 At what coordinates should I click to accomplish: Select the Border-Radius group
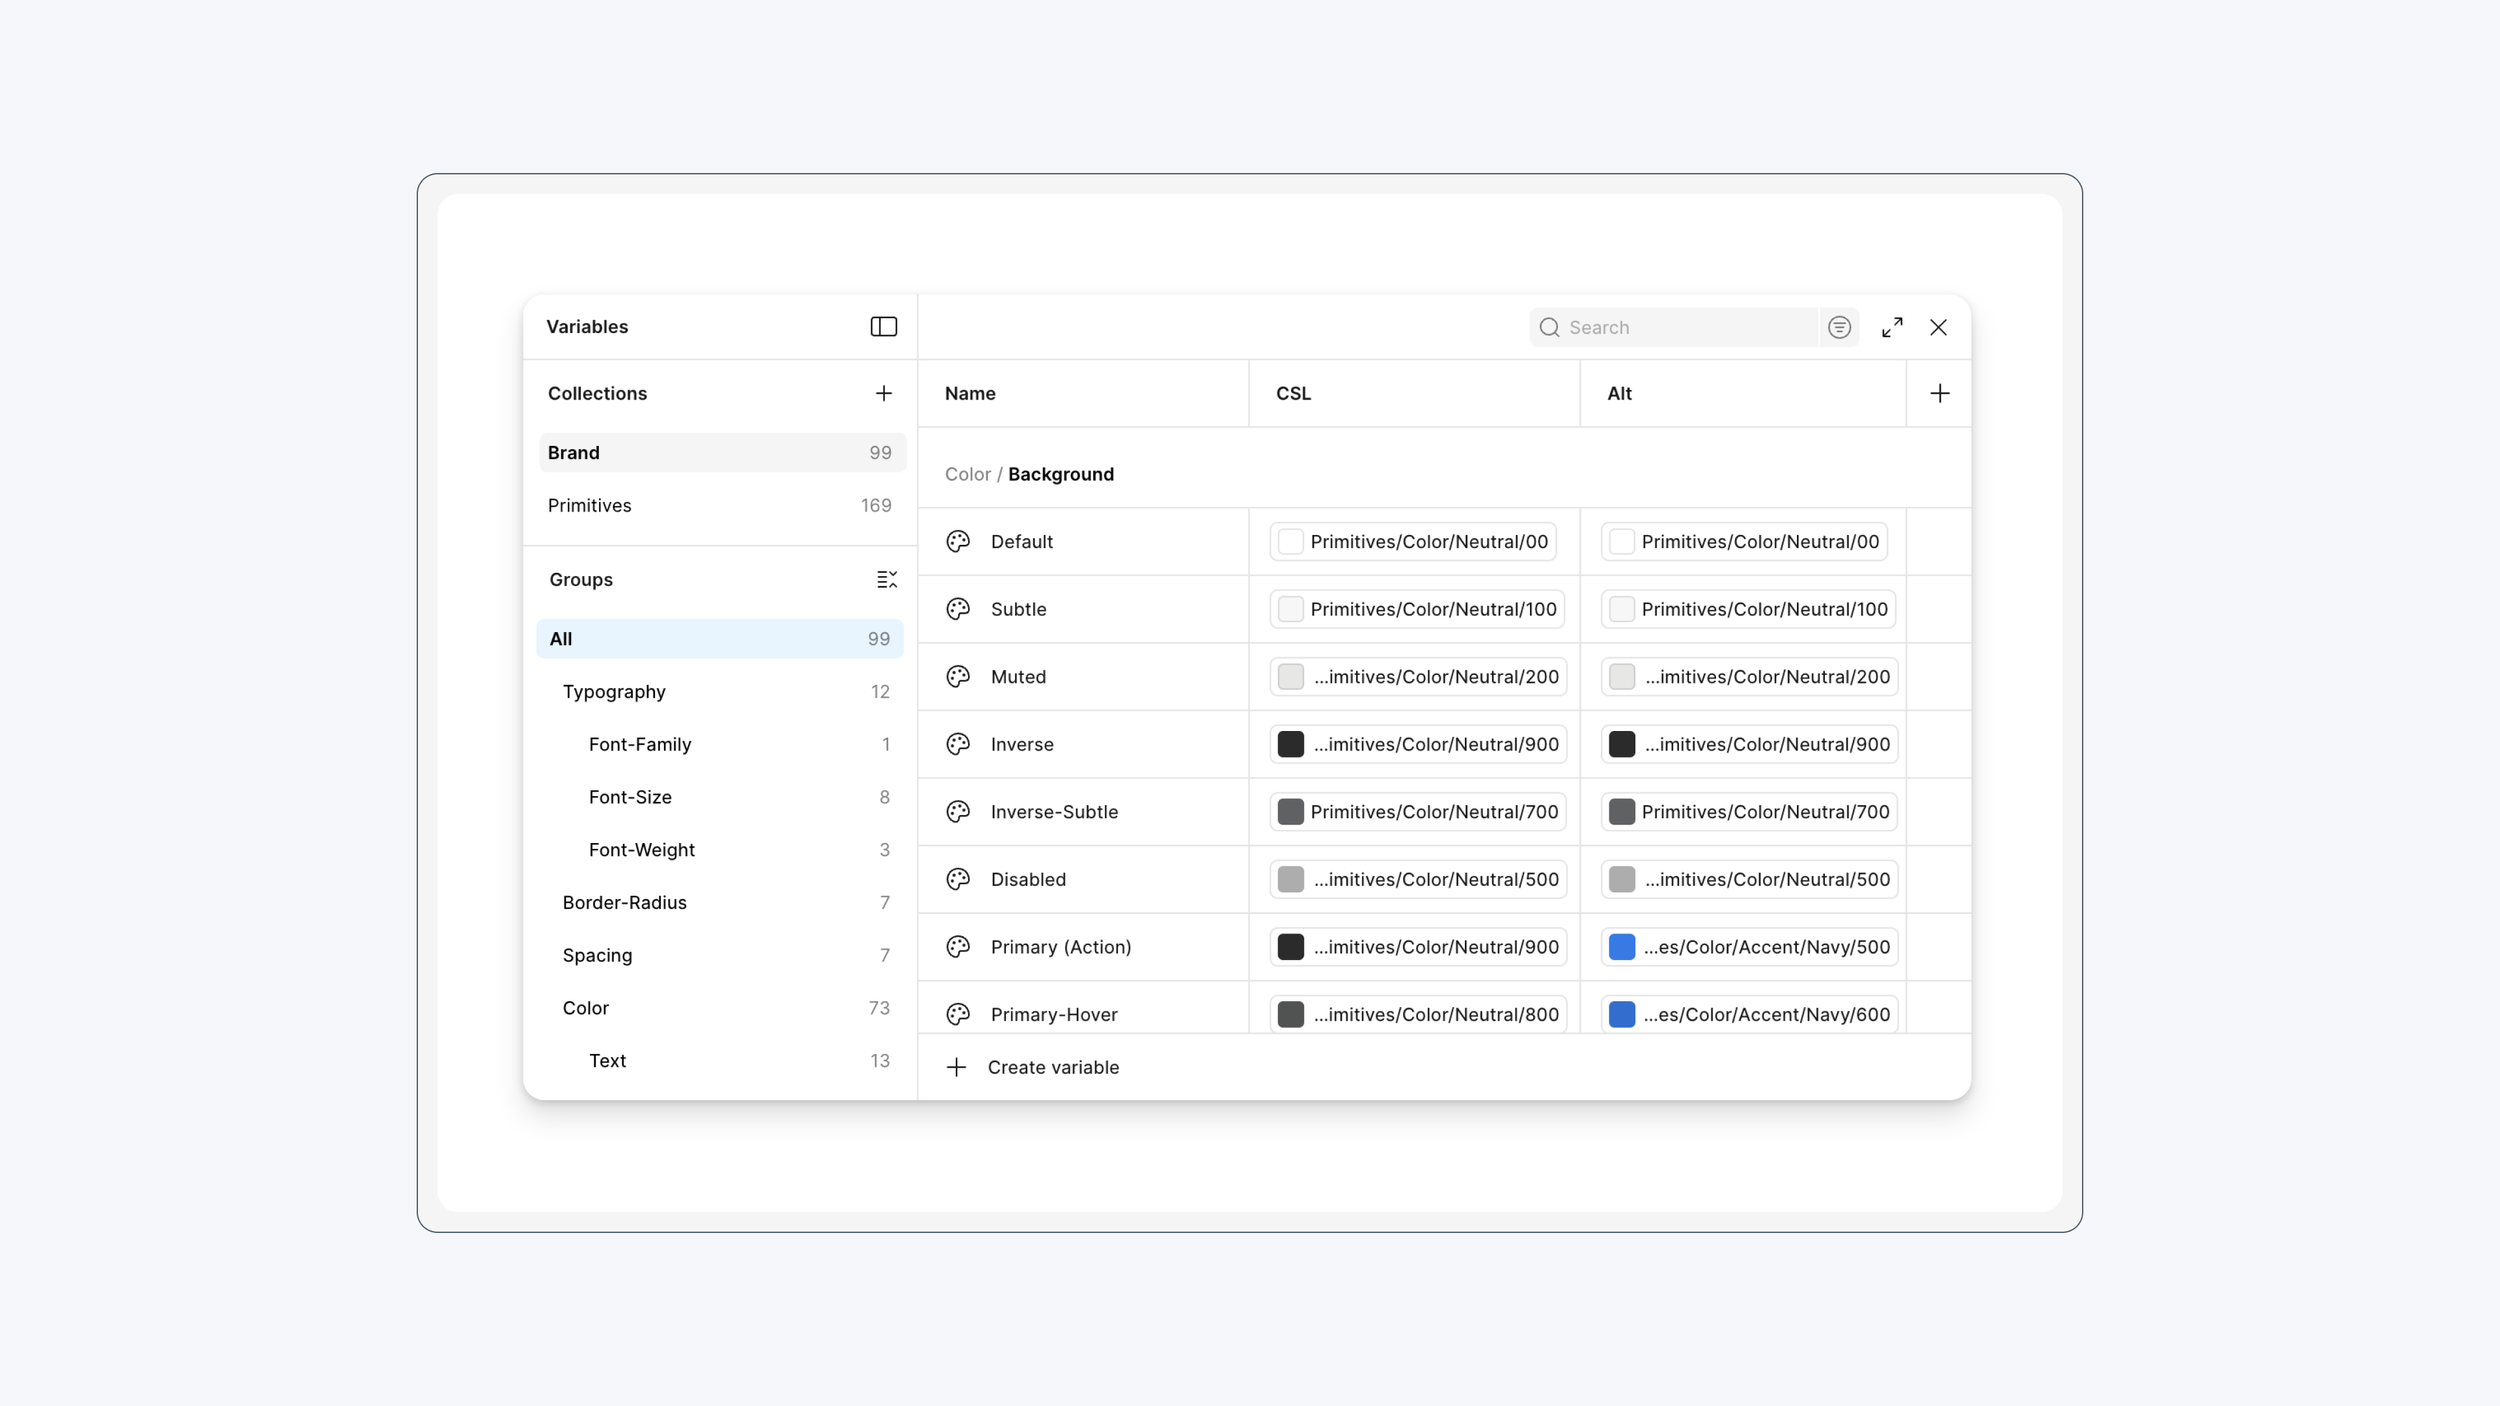pyautogui.click(x=624, y=902)
